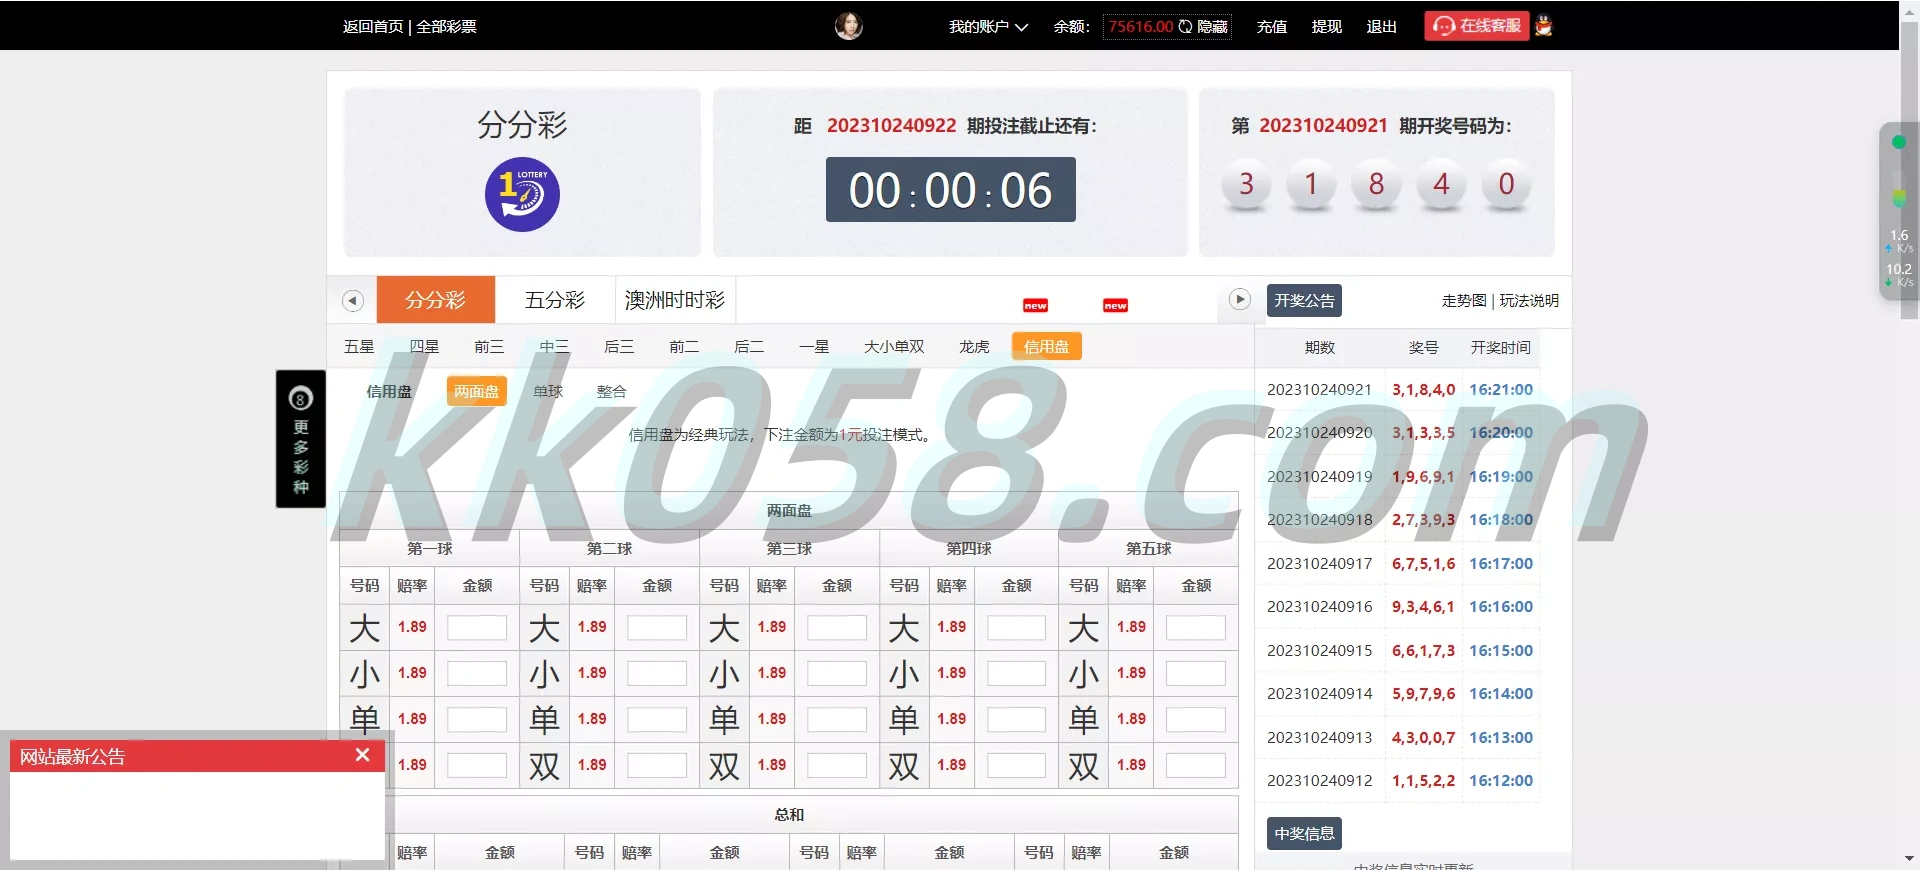1920x870 pixels.
Task: Click the second red new badge
Action: pos(1115,305)
